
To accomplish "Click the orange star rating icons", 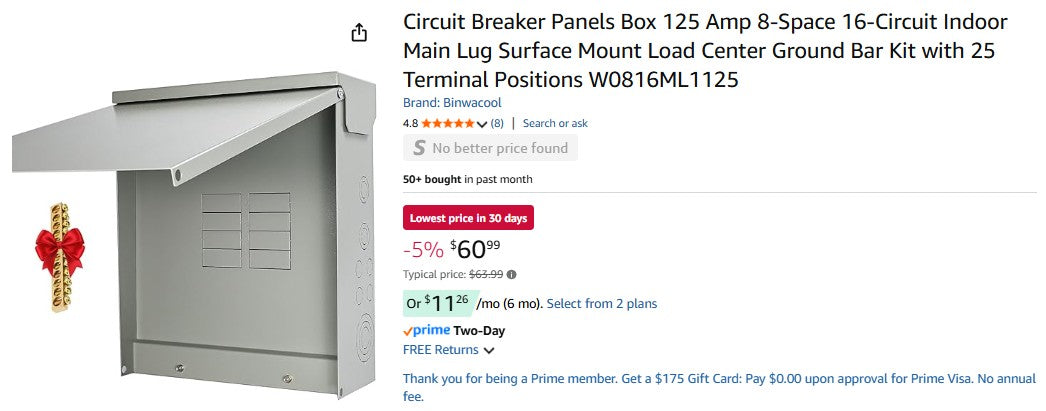I will pyautogui.click(x=448, y=123).
